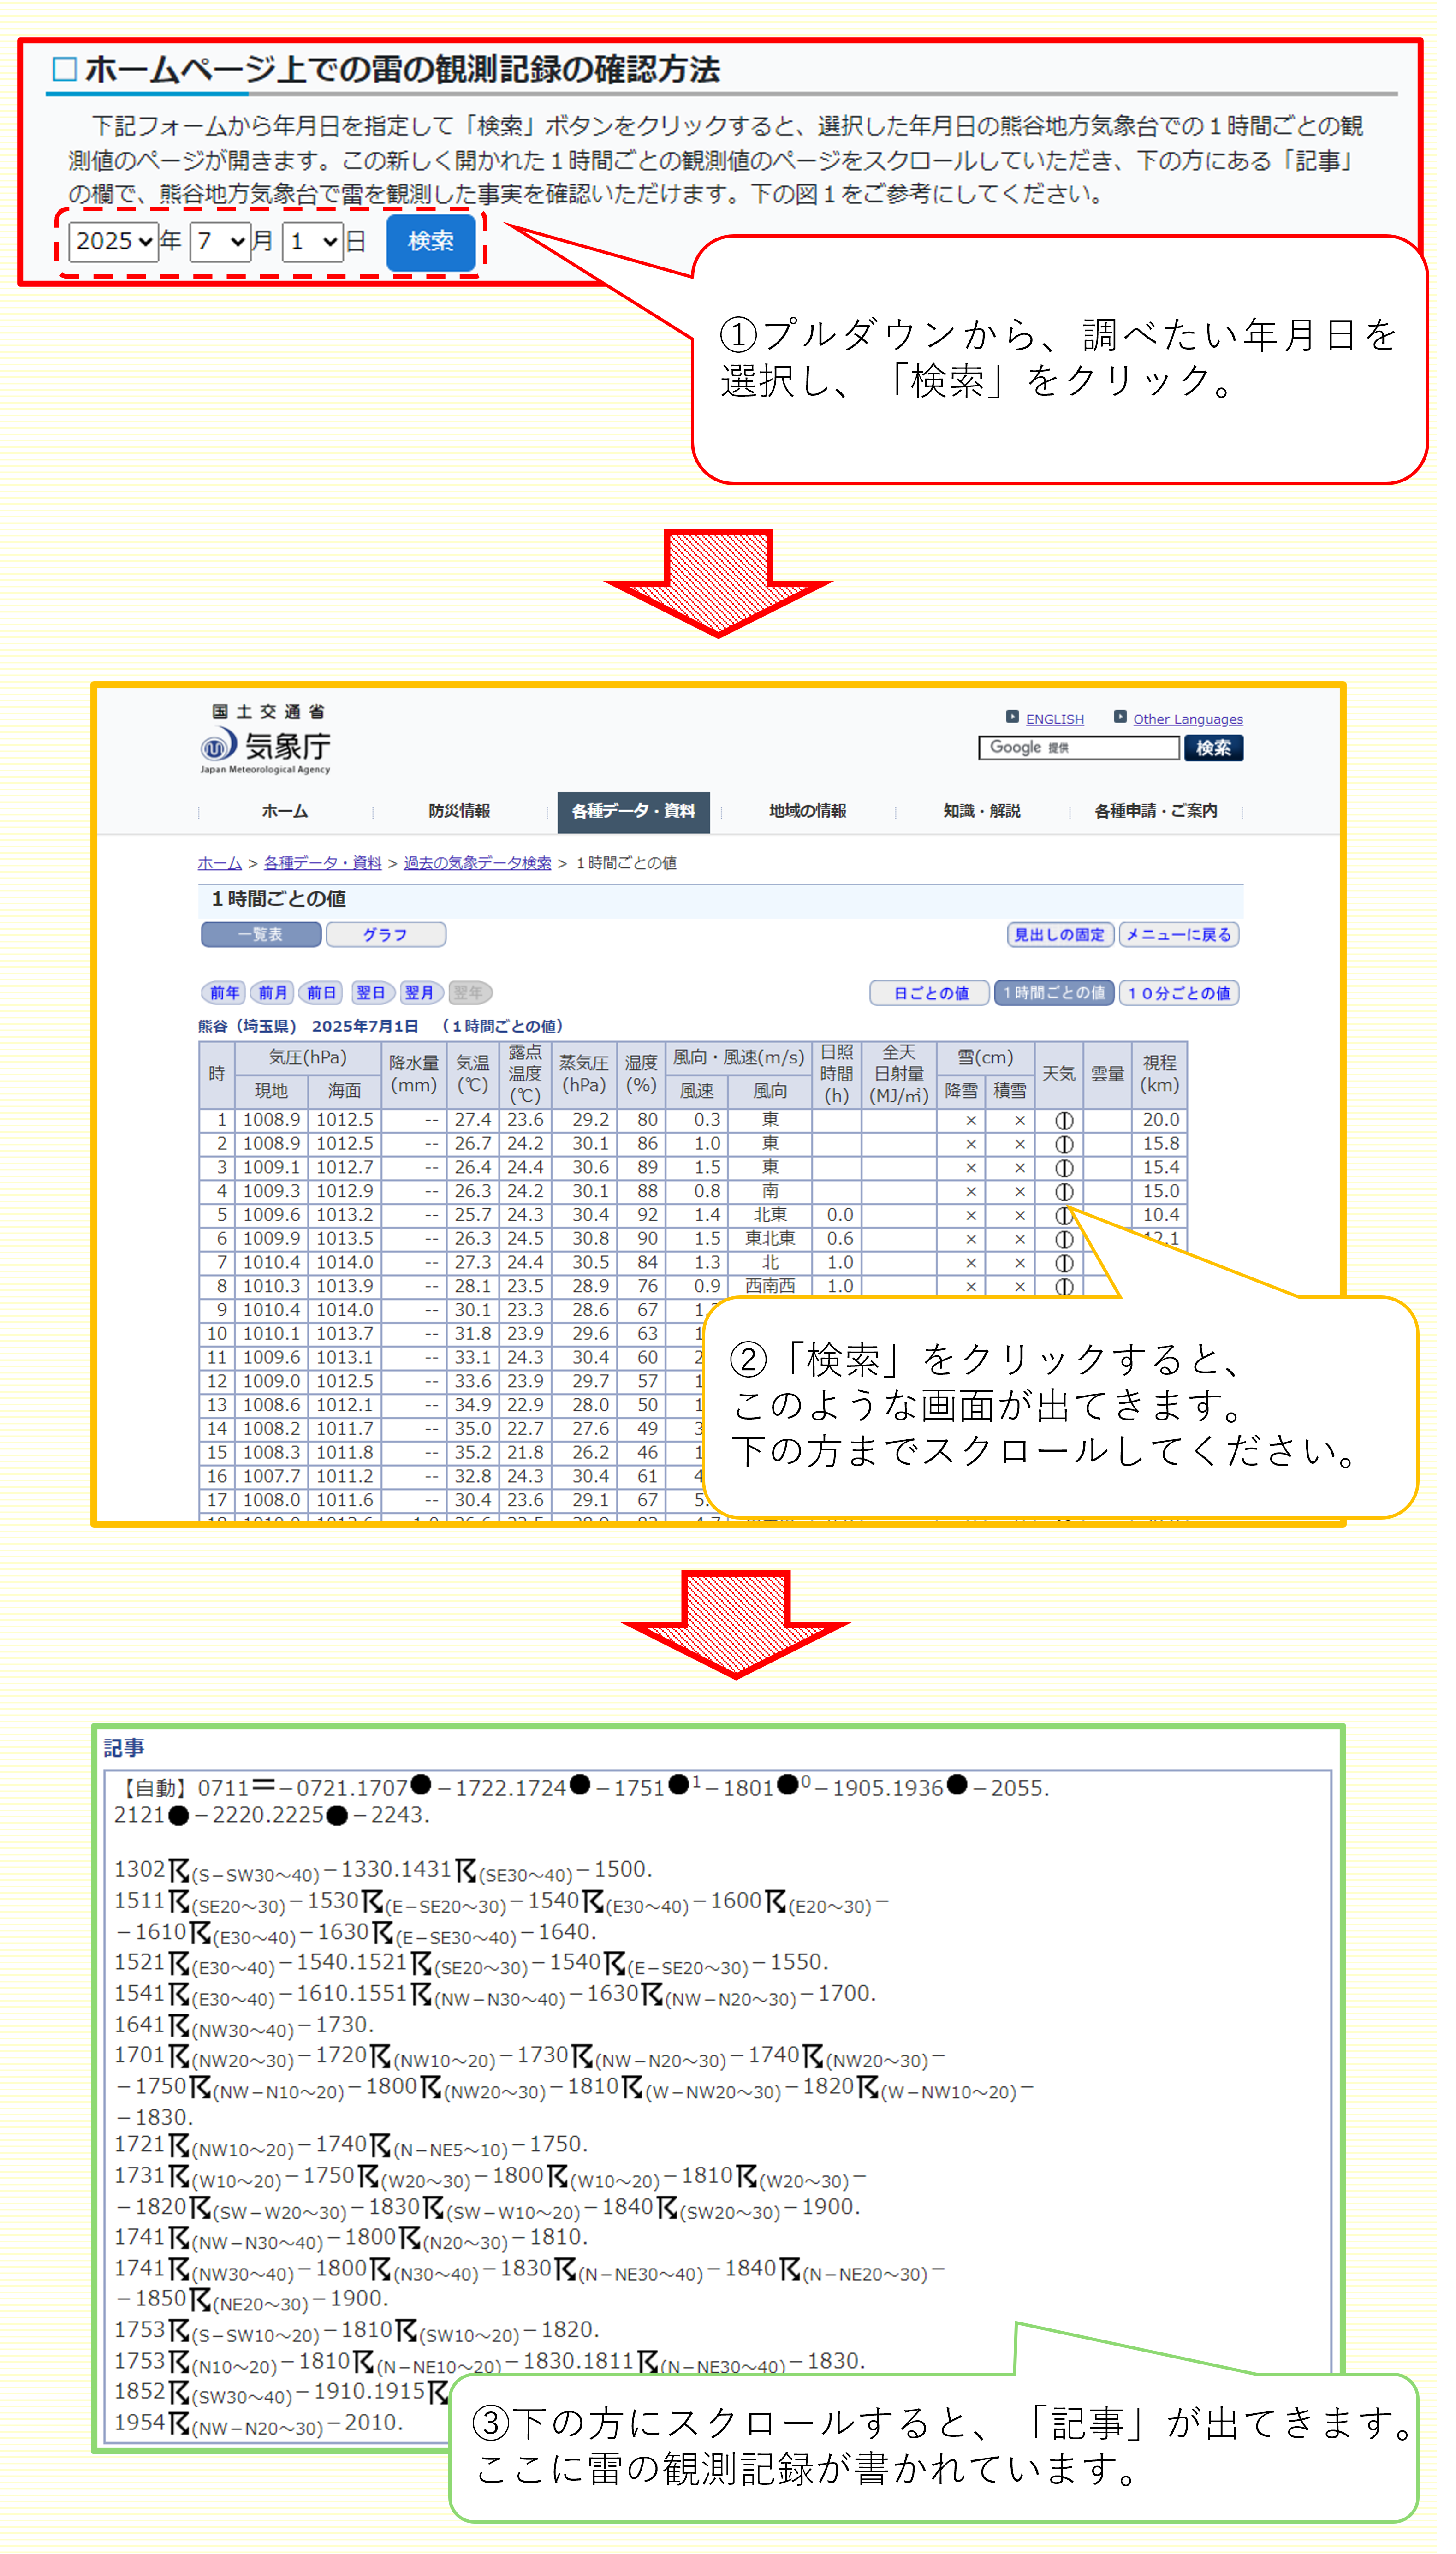Click the メニューに戻る button

(x=1178, y=935)
